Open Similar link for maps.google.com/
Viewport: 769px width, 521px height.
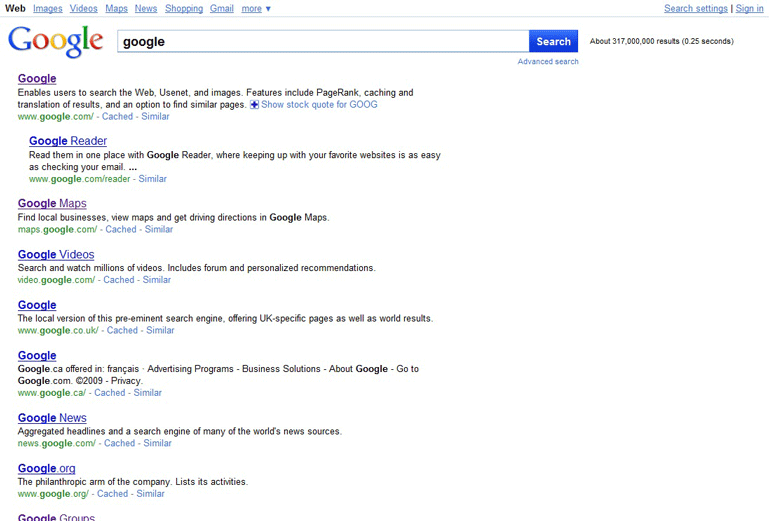[158, 229]
